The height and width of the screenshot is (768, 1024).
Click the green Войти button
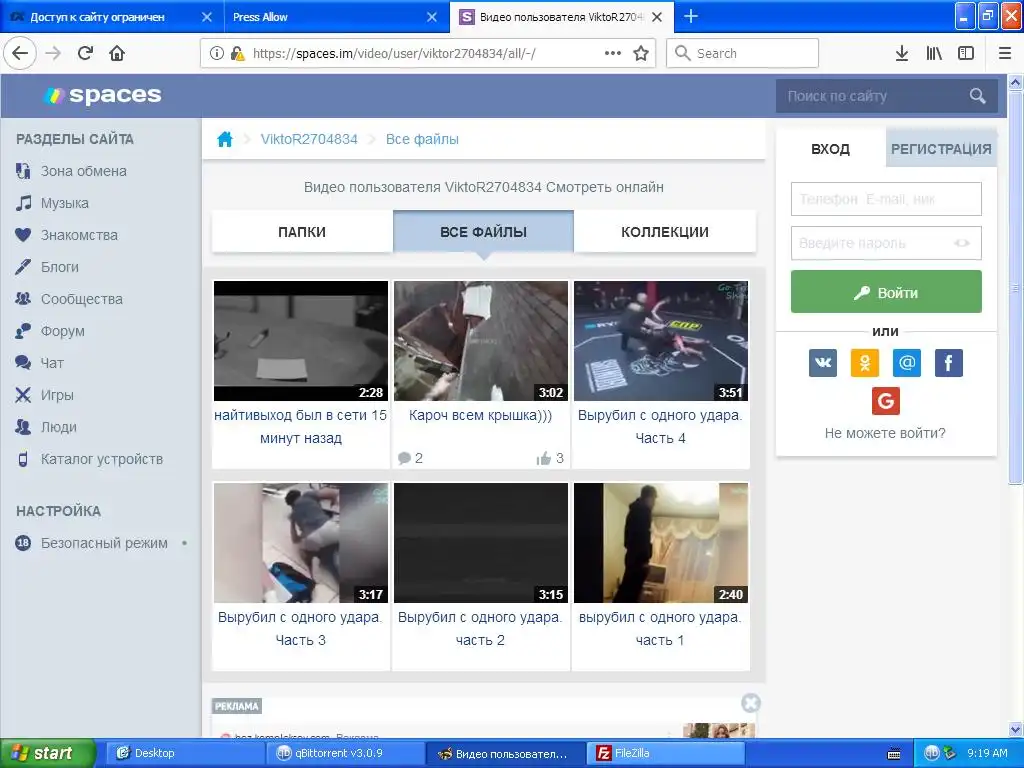(x=886, y=292)
